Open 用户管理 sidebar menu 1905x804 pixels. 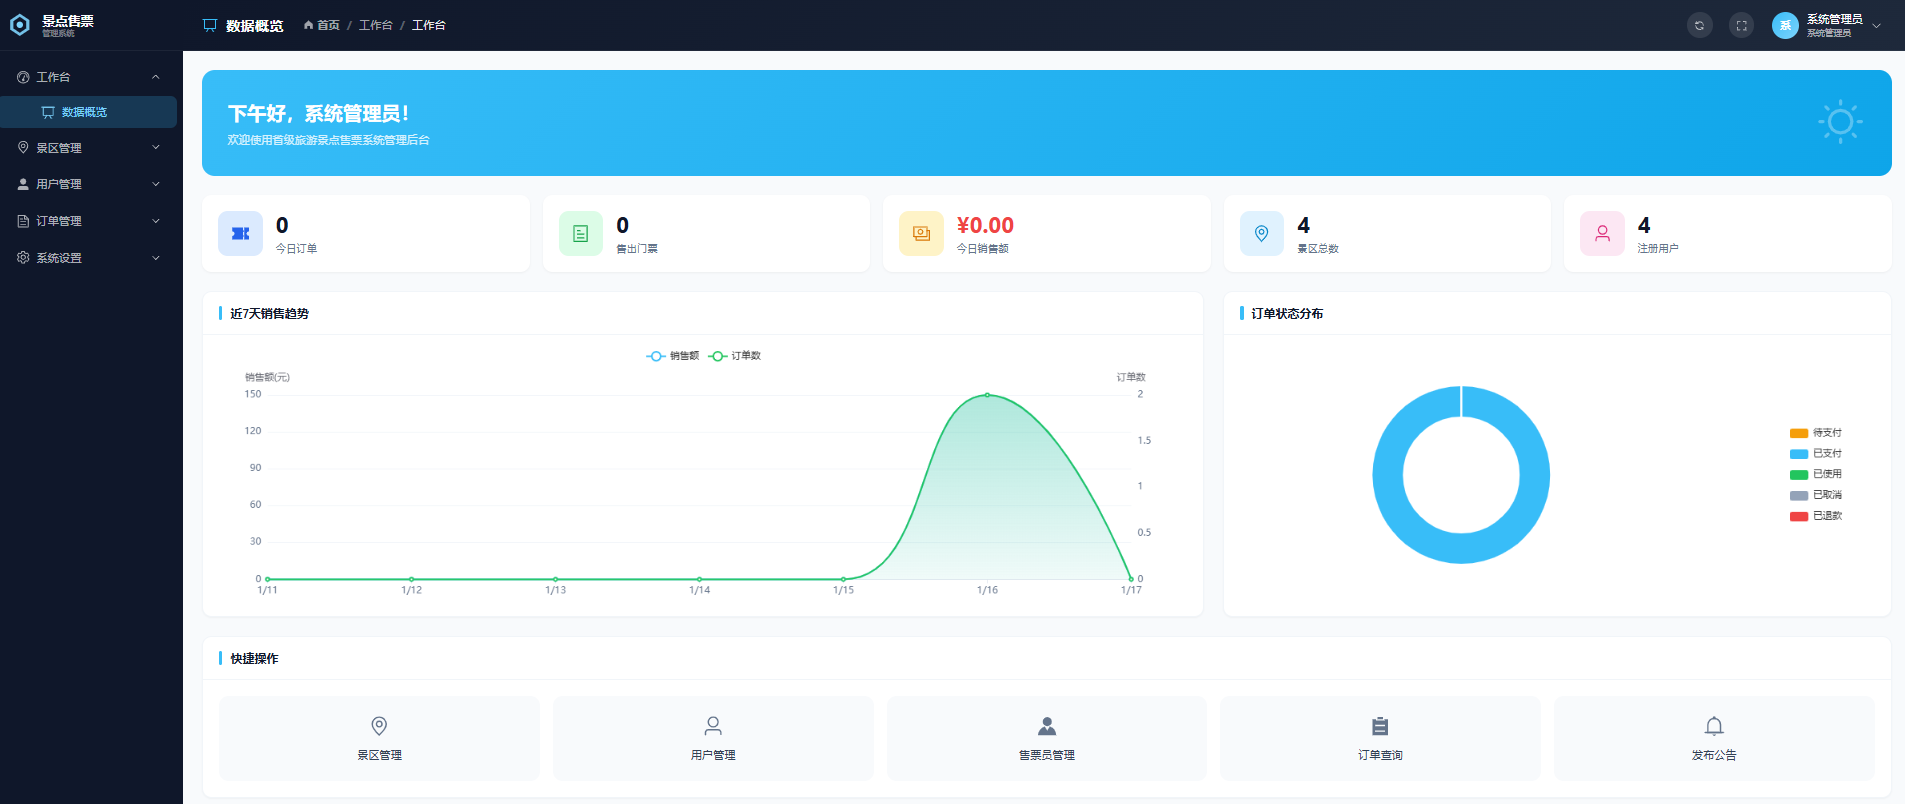pyautogui.click(x=89, y=184)
